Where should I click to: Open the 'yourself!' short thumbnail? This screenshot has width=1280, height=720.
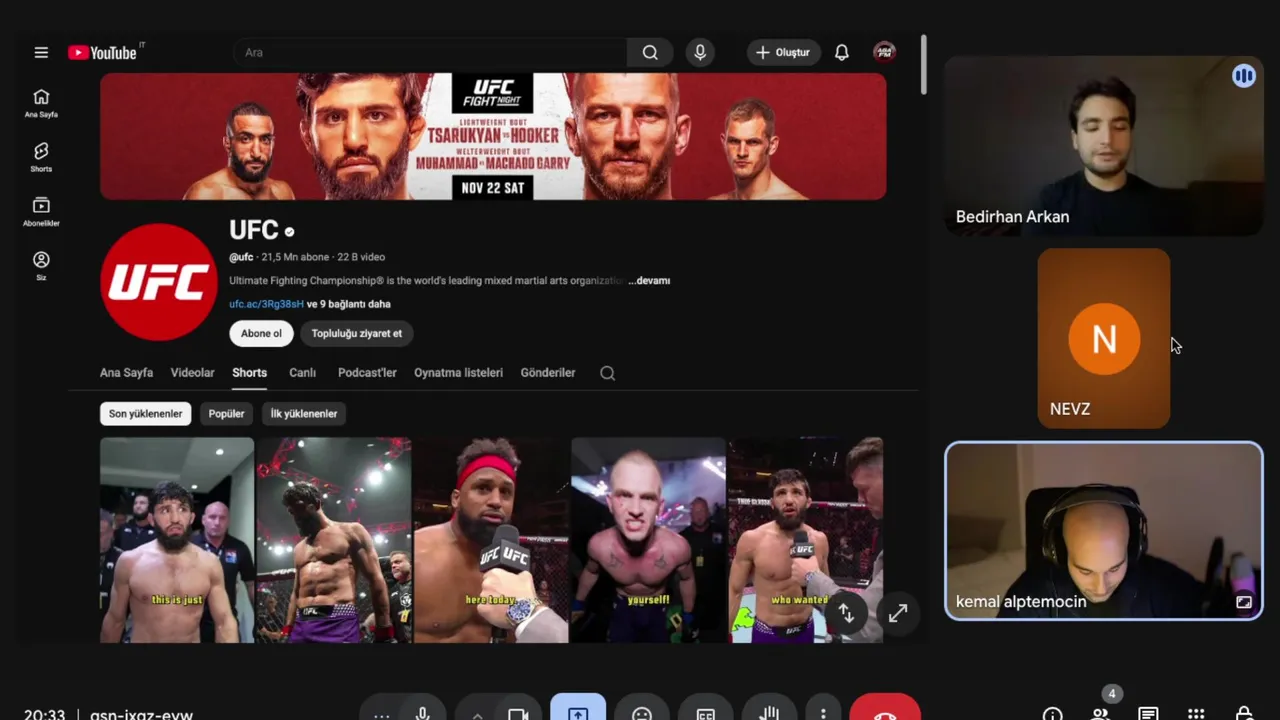pyautogui.click(x=648, y=540)
